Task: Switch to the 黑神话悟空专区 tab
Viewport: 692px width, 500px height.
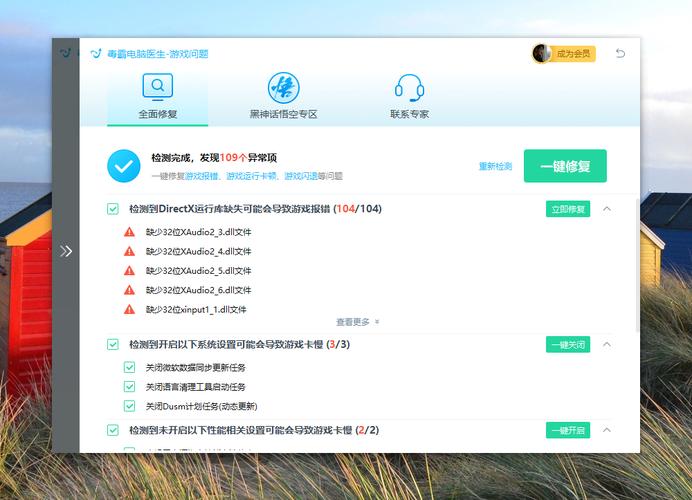Action: tap(283, 96)
